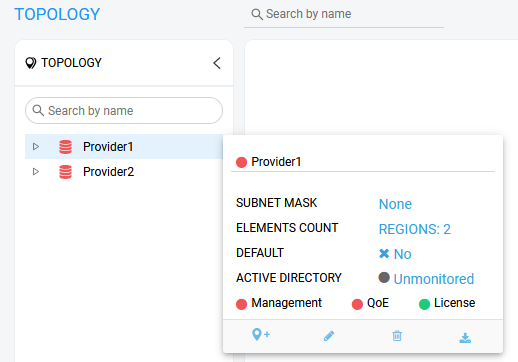Click the Unmonitored Active Directory status

(x=434, y=279)
